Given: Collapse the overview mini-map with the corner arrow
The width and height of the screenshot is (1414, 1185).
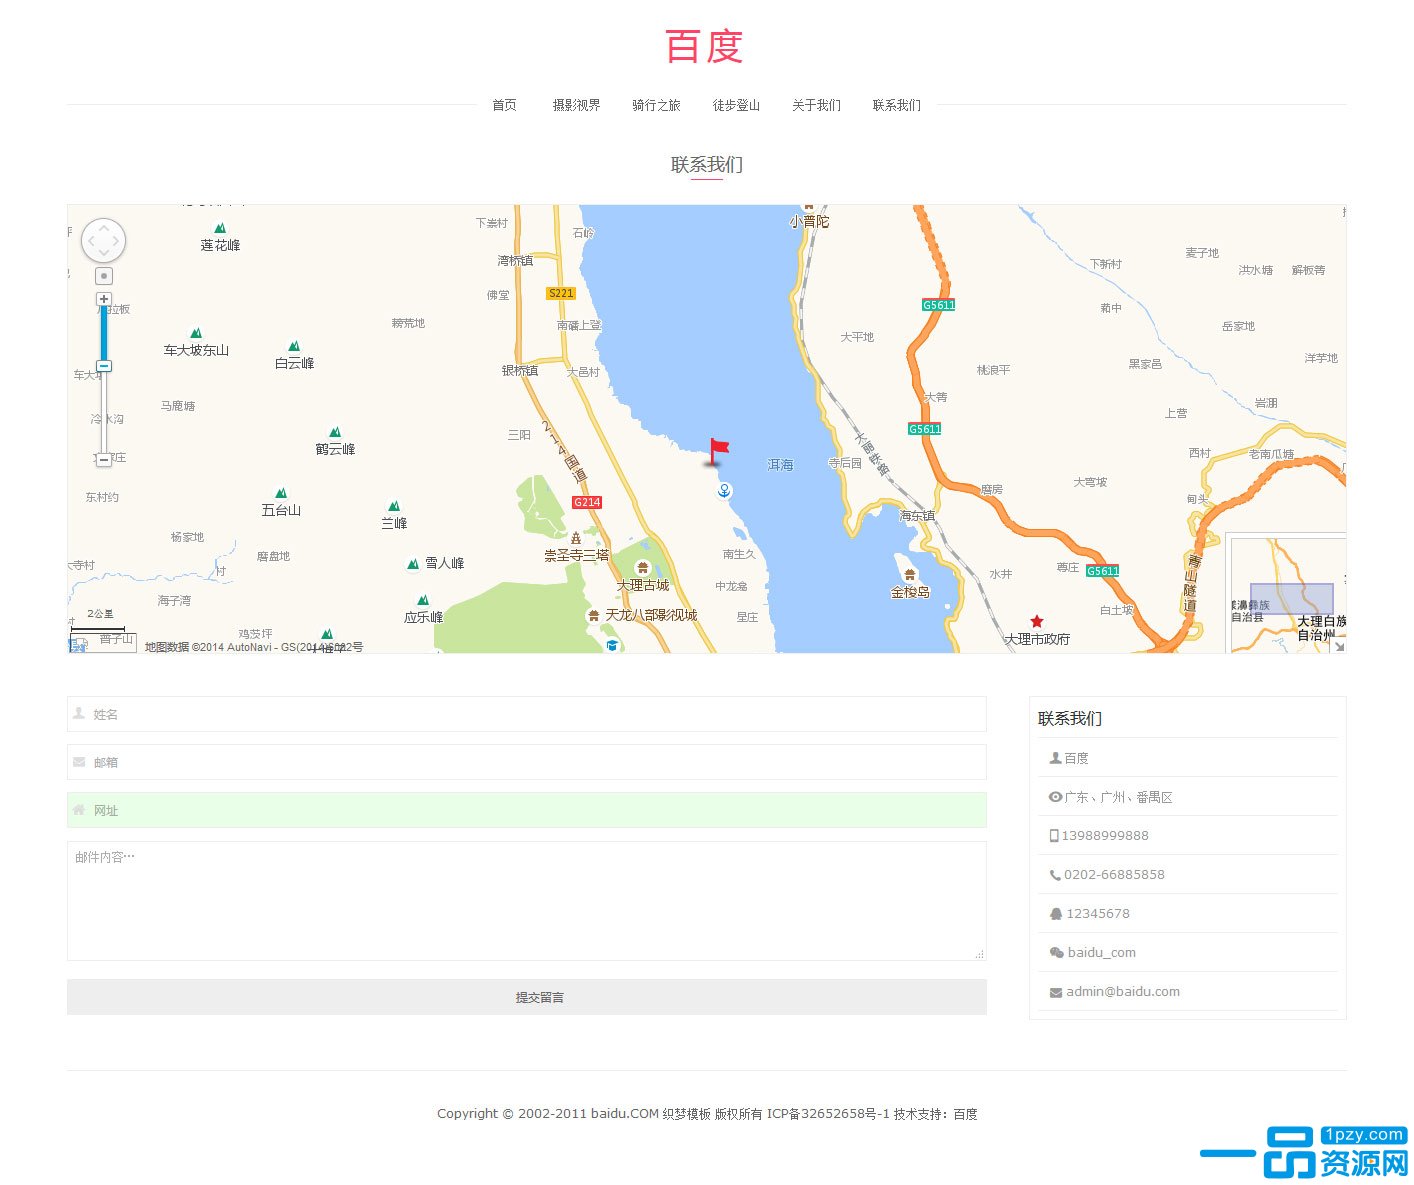Looking at the screenshot, I should pyautogui.click(x=1339, y=646).
